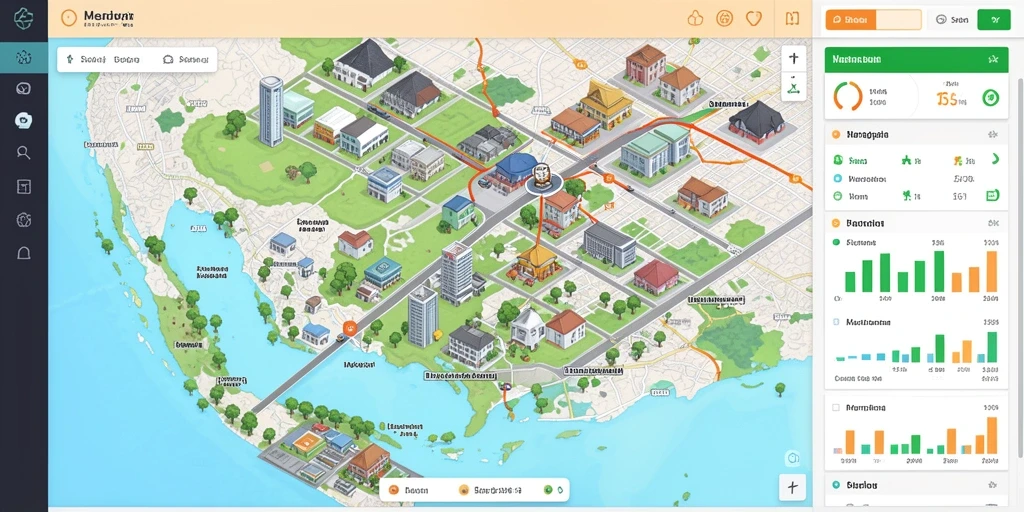This screenshot has width=1024, height=512.
Task: Select the first tab in the map's floating toolbar
Action: coord(86,59)
